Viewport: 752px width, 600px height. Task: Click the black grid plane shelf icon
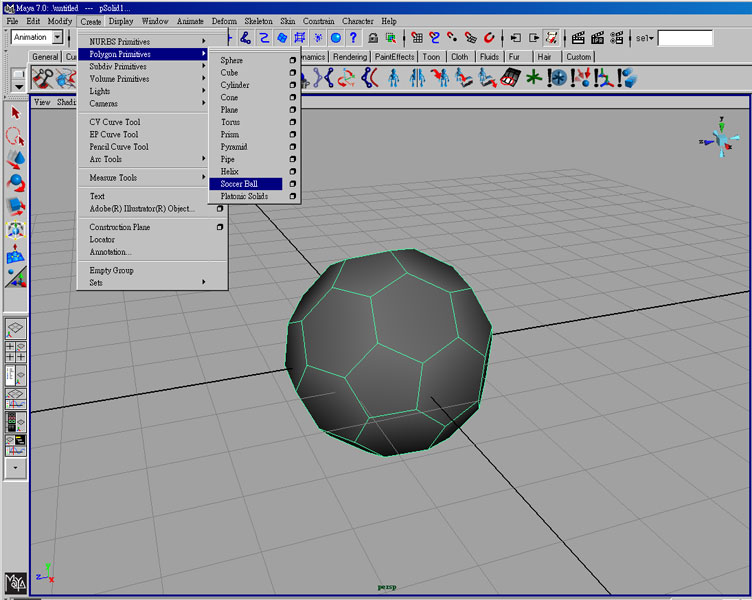[x=510, y=78]
